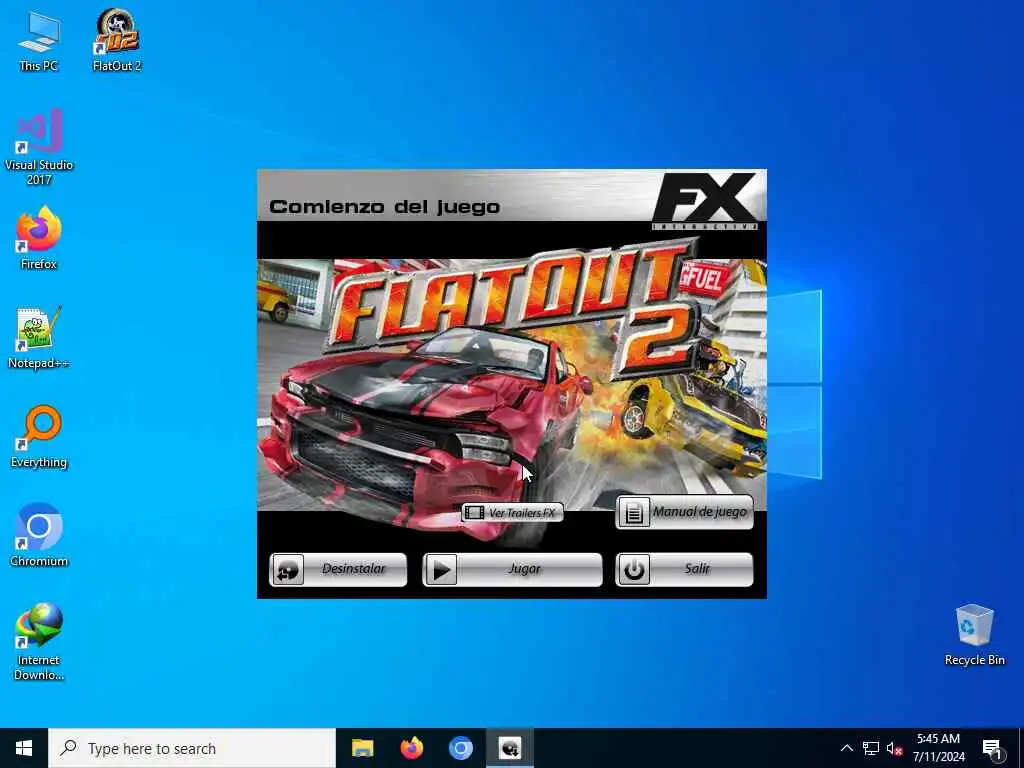Image resolution: width=1024 pixels, height=768 pixels.
Task: Click the Desinstalar button in the launcher
Action: 338,569
